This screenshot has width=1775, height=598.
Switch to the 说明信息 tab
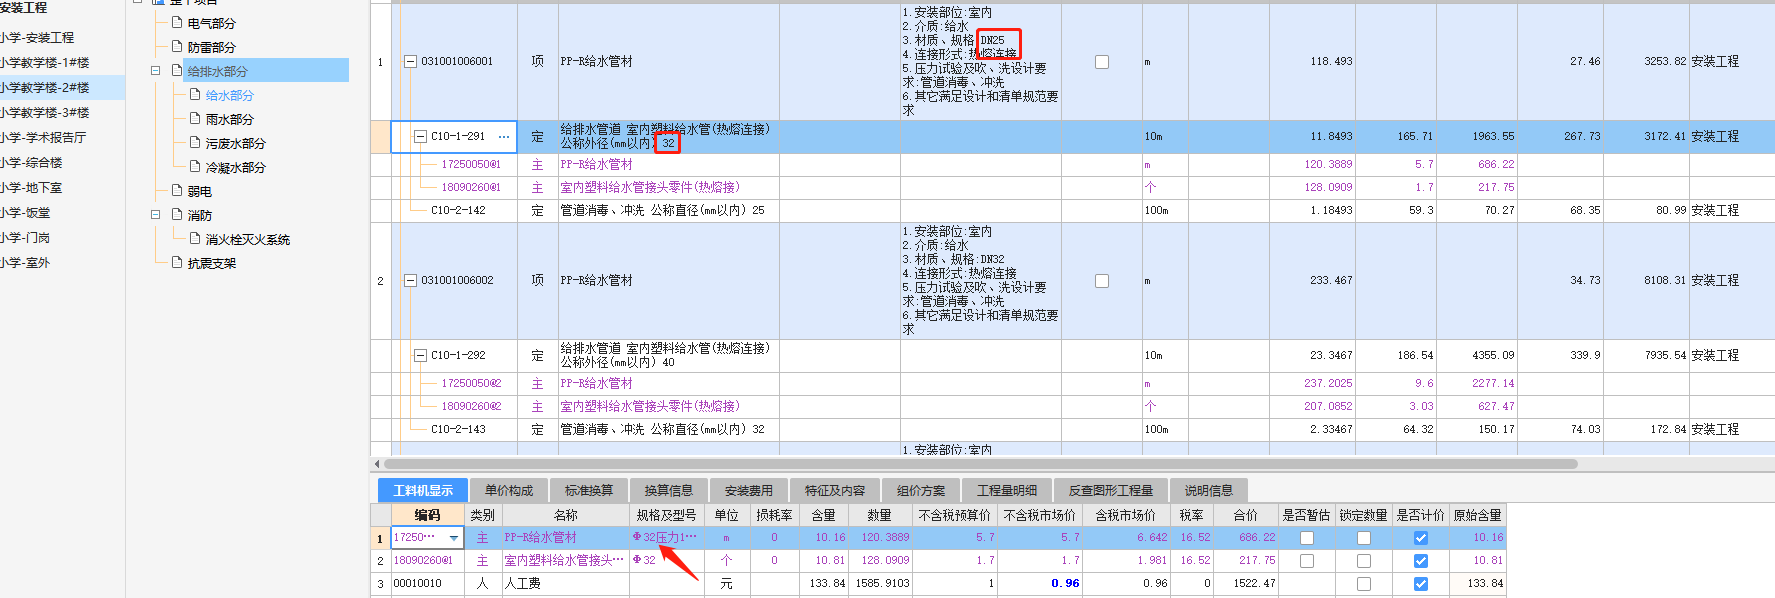(x=1208, y=490)
